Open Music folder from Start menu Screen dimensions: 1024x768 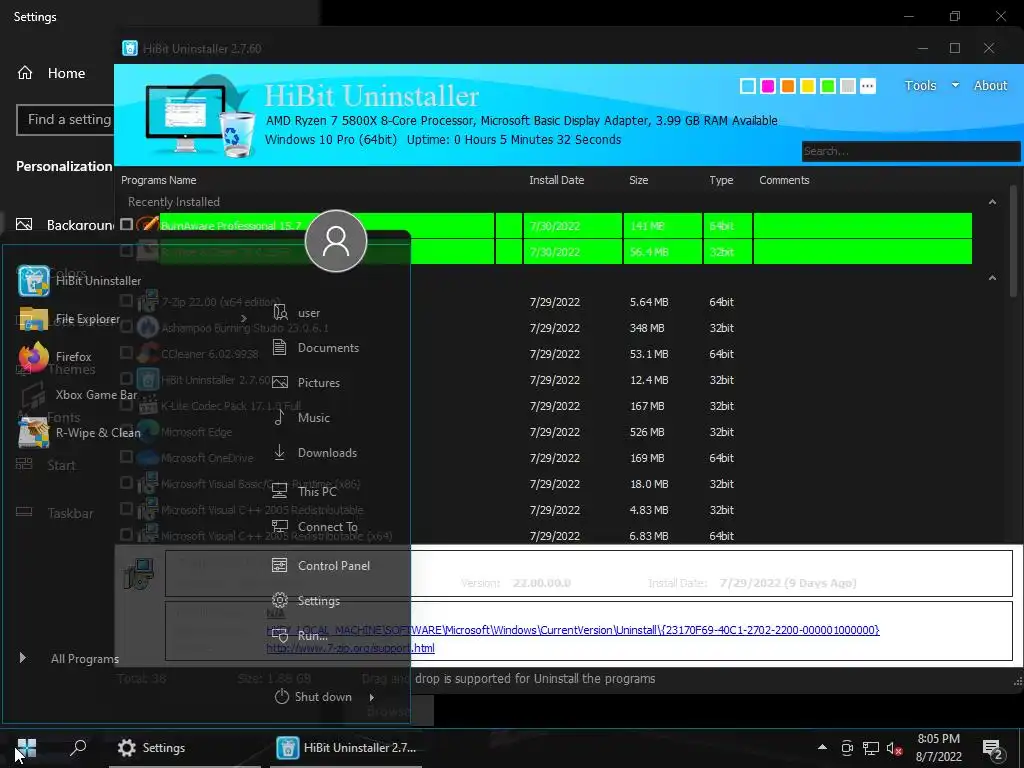[301, 417]
